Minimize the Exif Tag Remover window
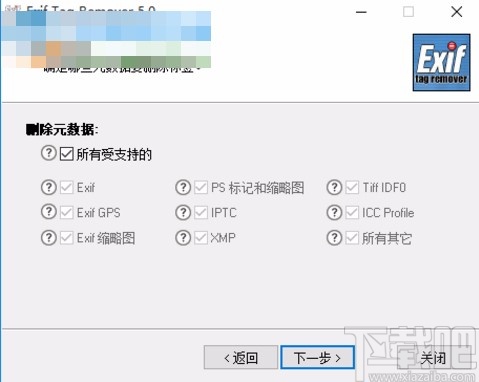The image size is (479, 382). coord(361,12)
